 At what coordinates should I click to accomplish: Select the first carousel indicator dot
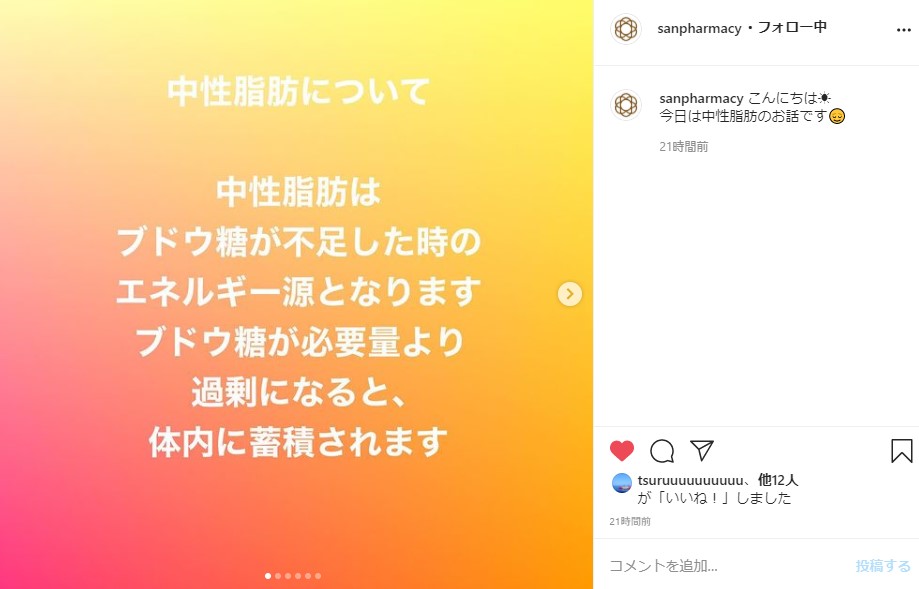(x=268, y=576)
